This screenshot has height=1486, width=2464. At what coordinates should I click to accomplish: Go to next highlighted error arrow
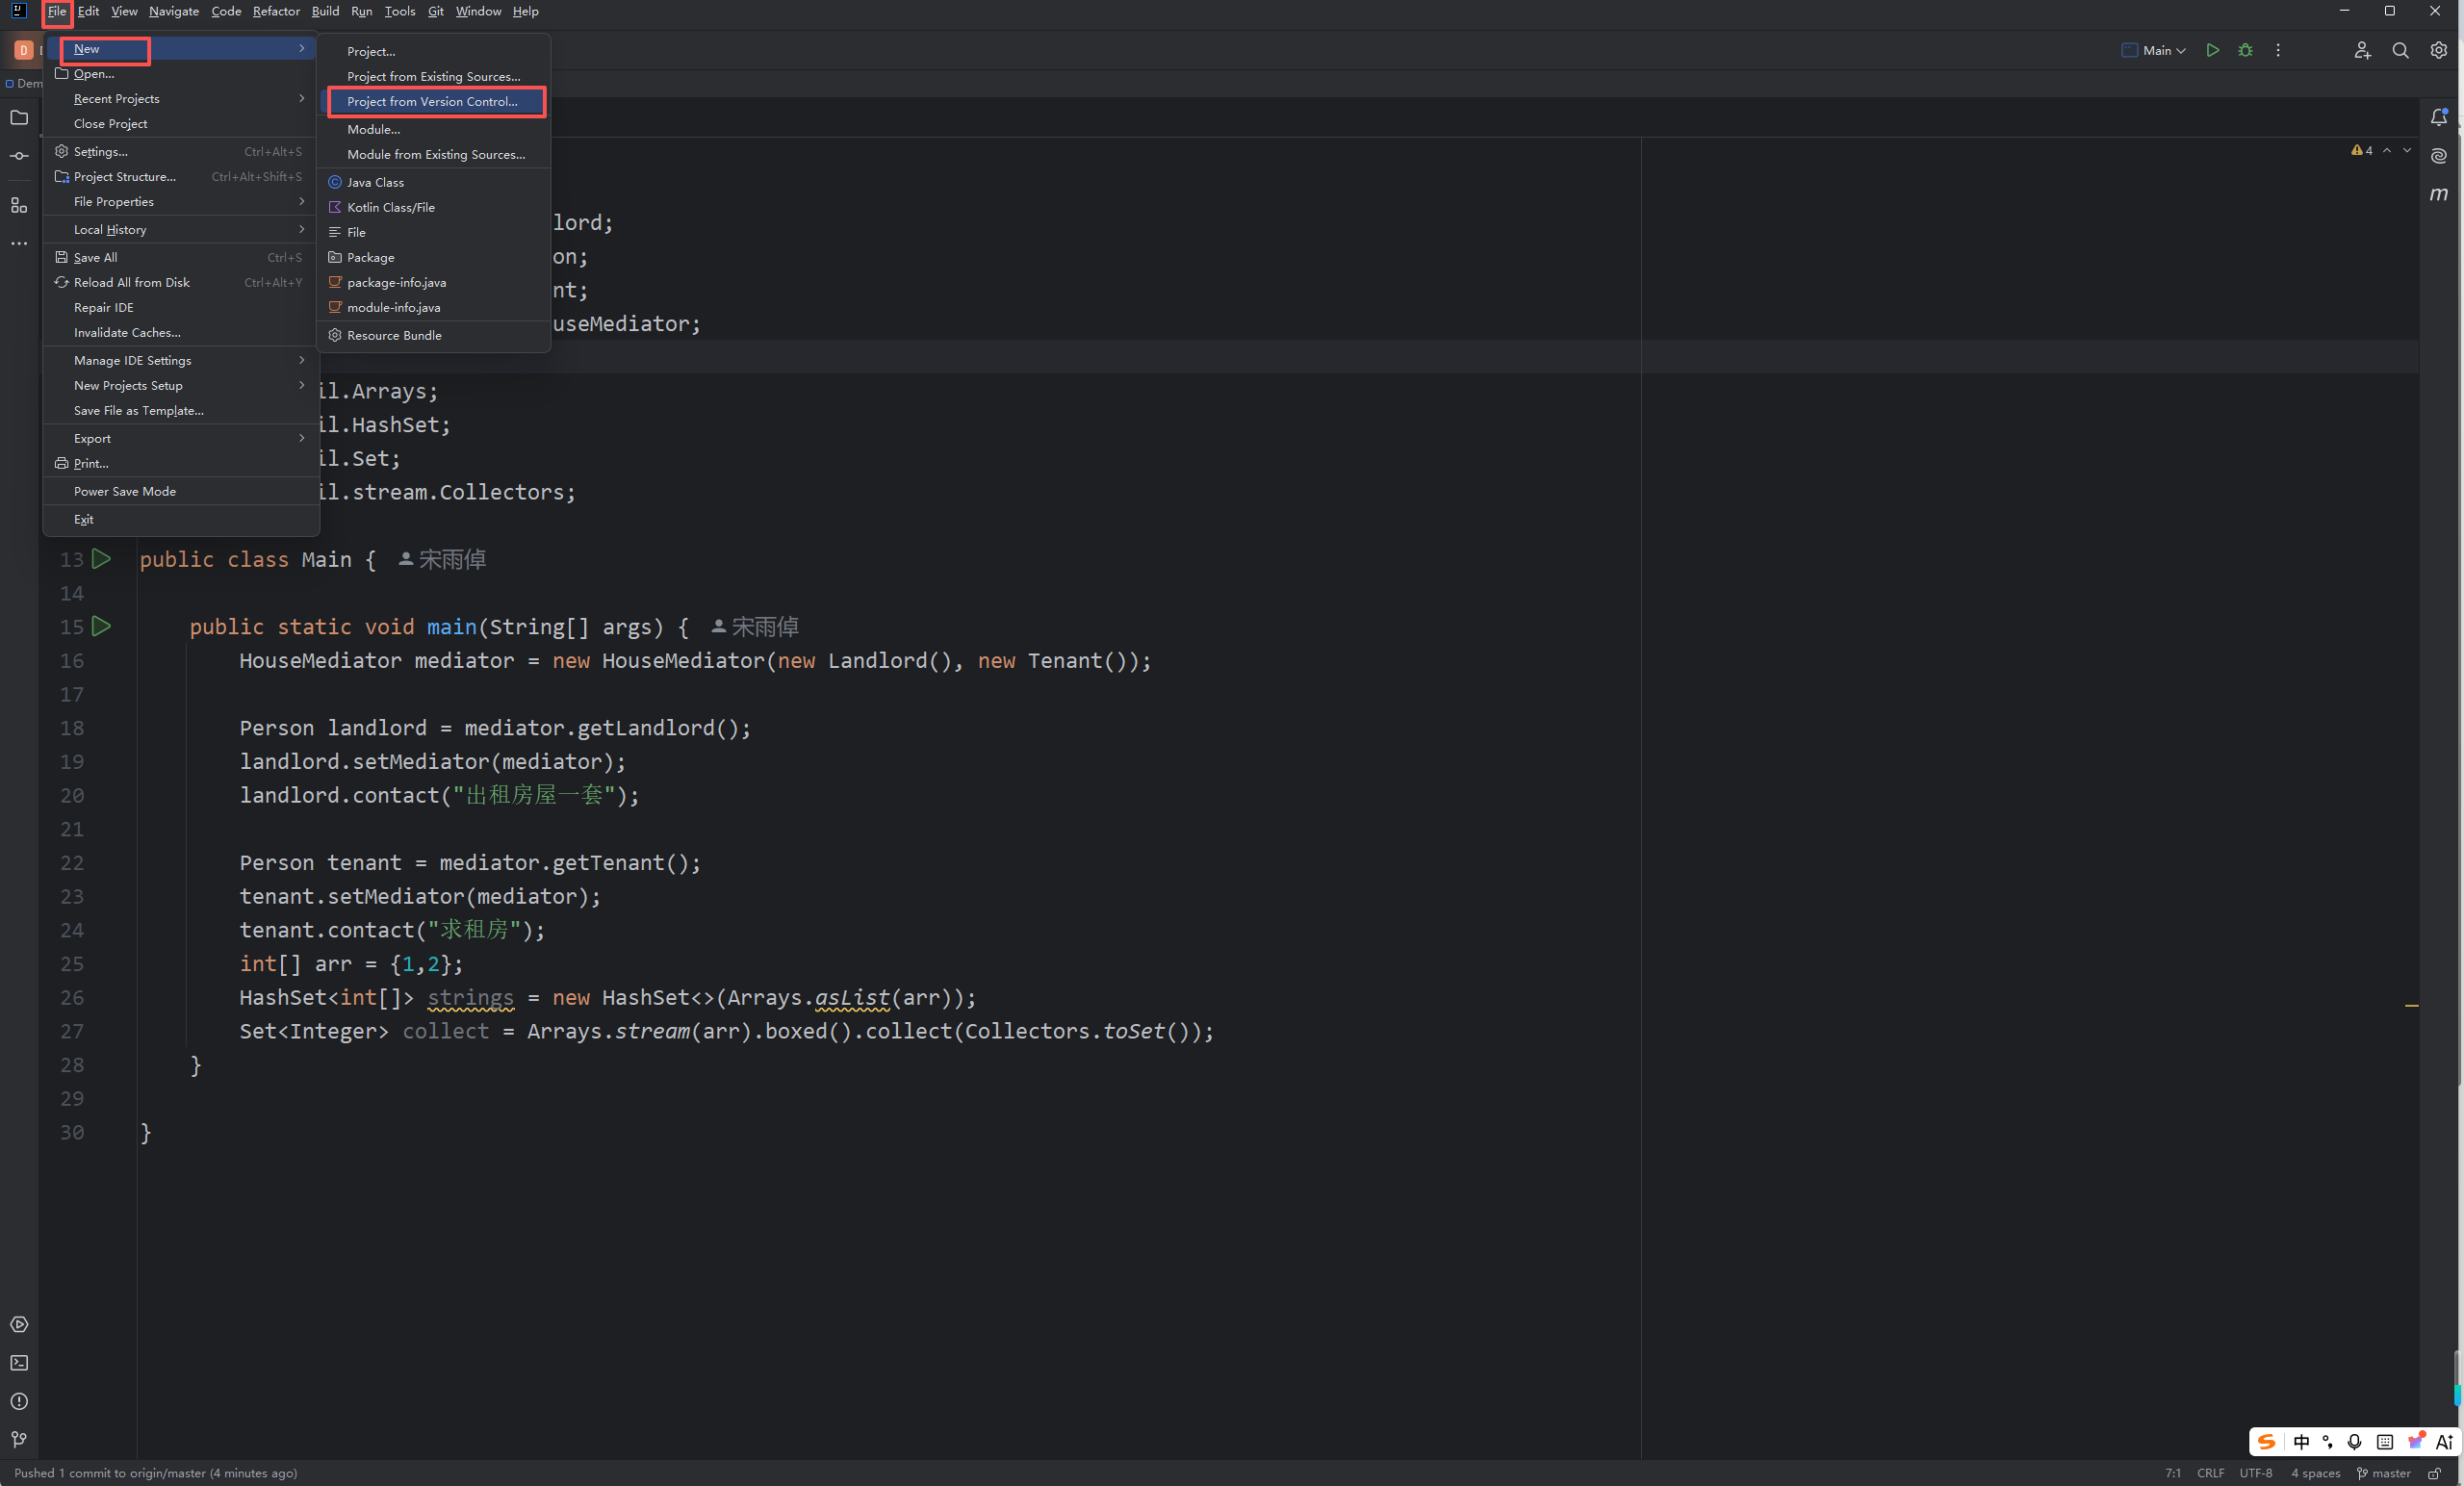tap(2407, 150)
